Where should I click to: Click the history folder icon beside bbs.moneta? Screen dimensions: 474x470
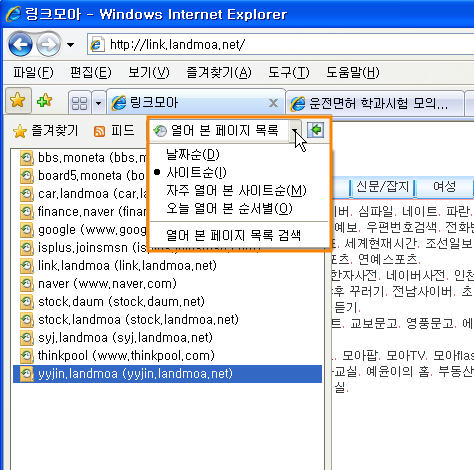coord(26,158)
